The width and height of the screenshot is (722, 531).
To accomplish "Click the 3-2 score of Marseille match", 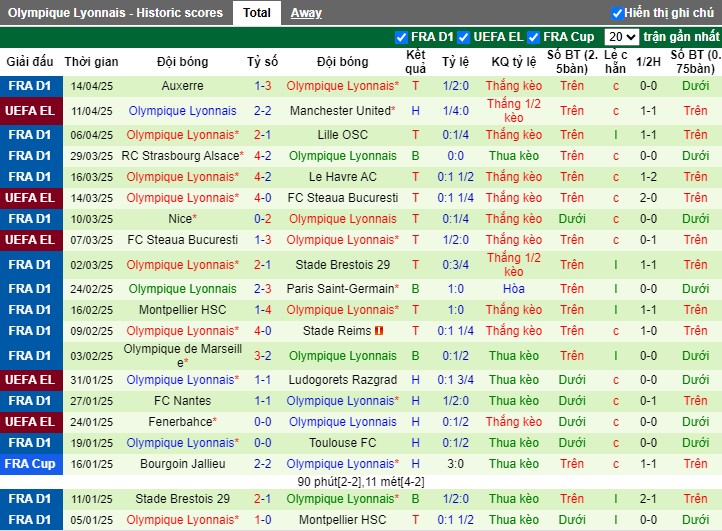I will pos(262,356).
